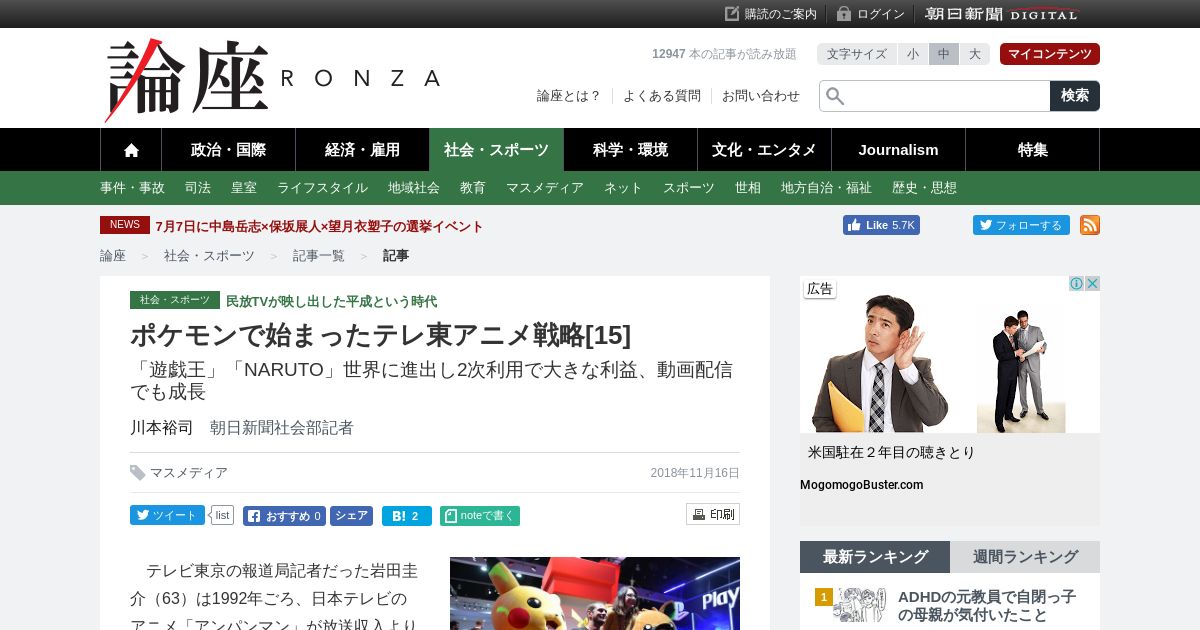The image size is (1200, 630).
Task: Select 事件・事故 submenu item
Action: click(132, 188)
